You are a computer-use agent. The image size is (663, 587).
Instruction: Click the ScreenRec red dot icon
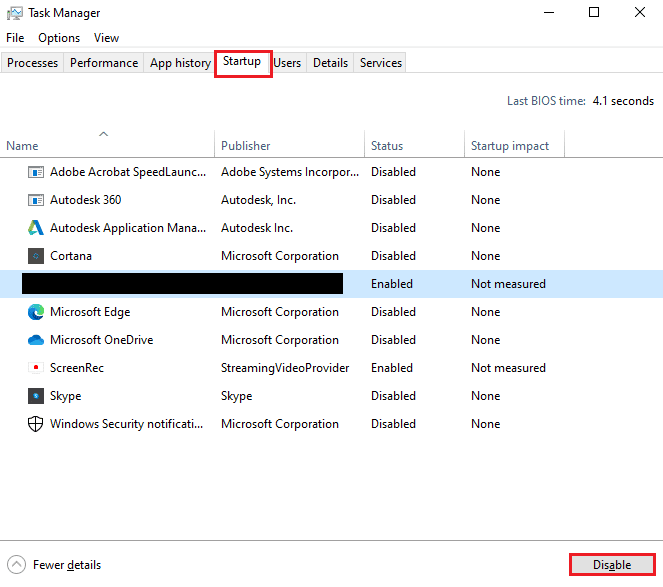pyautogui.click(x=36, y=368)
